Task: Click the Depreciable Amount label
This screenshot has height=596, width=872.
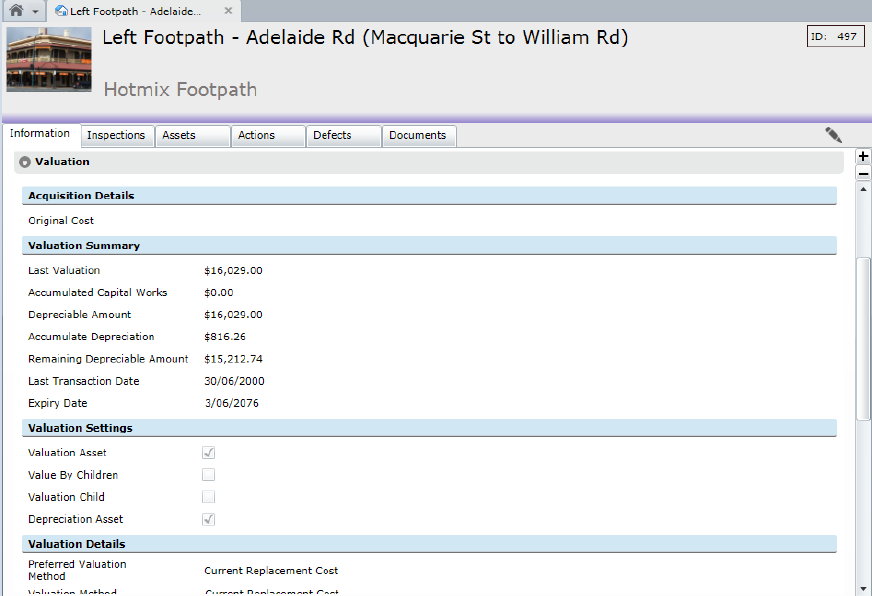Action: pos(80,315)
